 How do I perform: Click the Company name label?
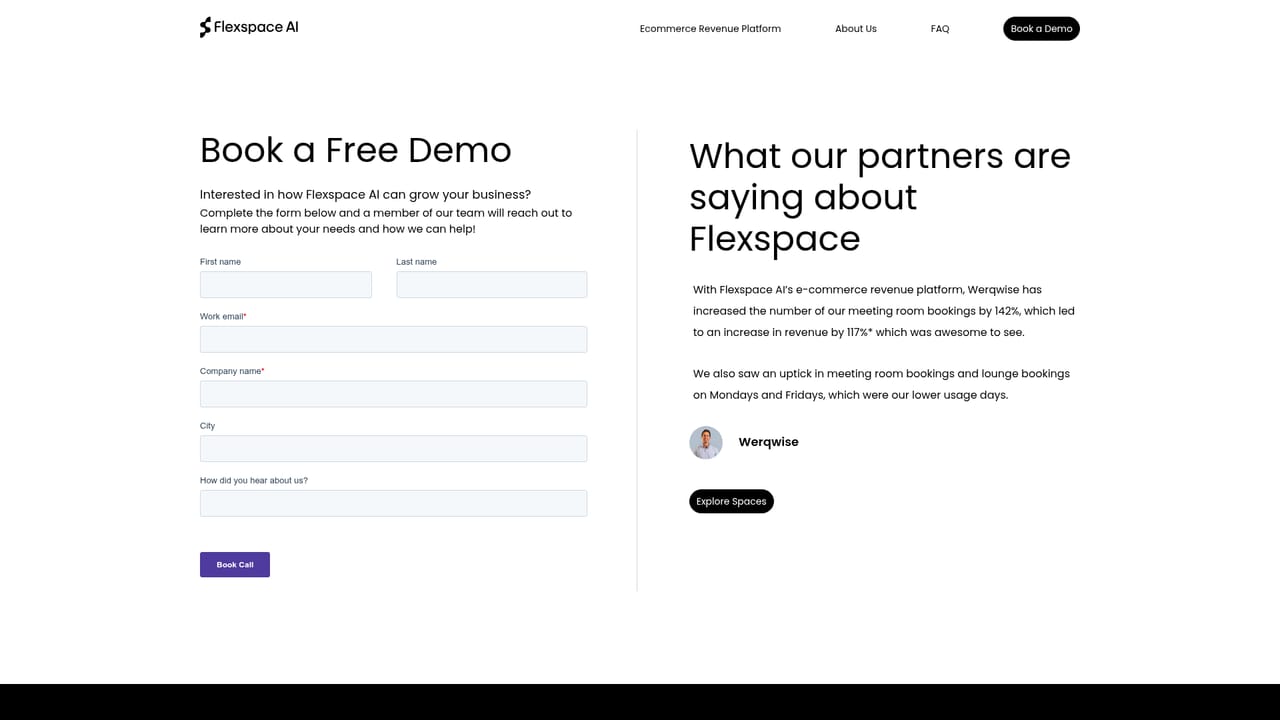pos(232,371)
